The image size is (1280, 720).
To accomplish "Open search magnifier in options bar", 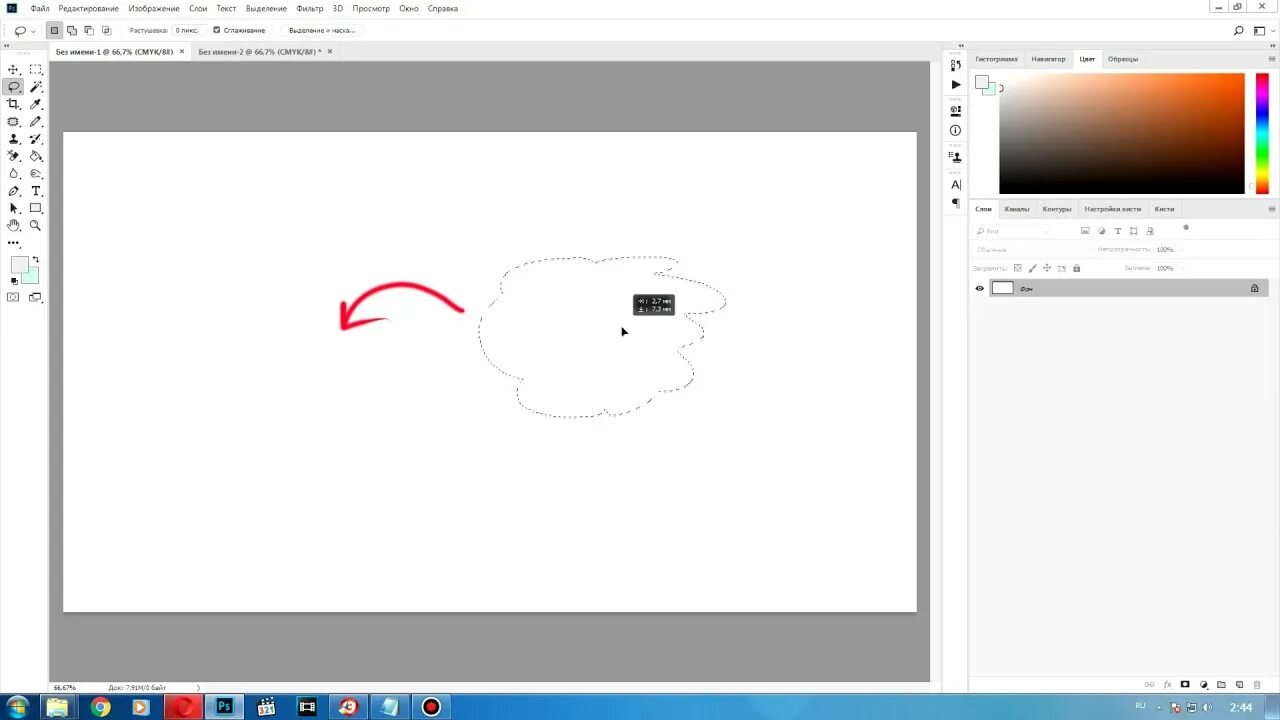I will point(1238,31).
